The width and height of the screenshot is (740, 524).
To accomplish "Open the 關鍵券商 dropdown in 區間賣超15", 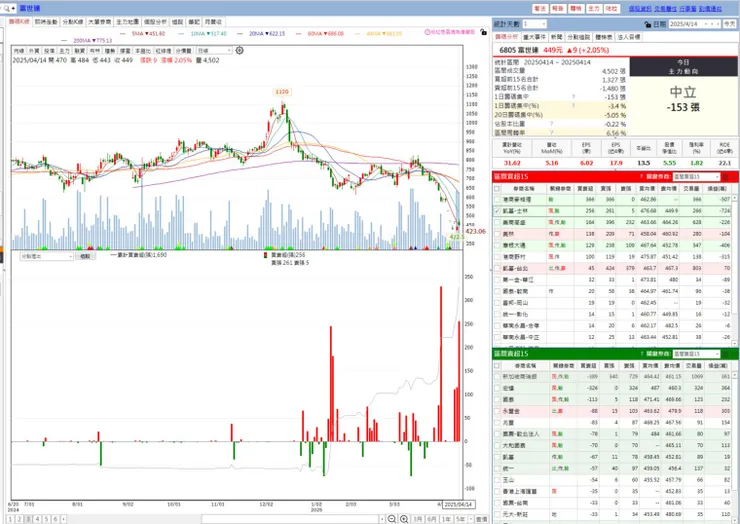I will point(696,354).
